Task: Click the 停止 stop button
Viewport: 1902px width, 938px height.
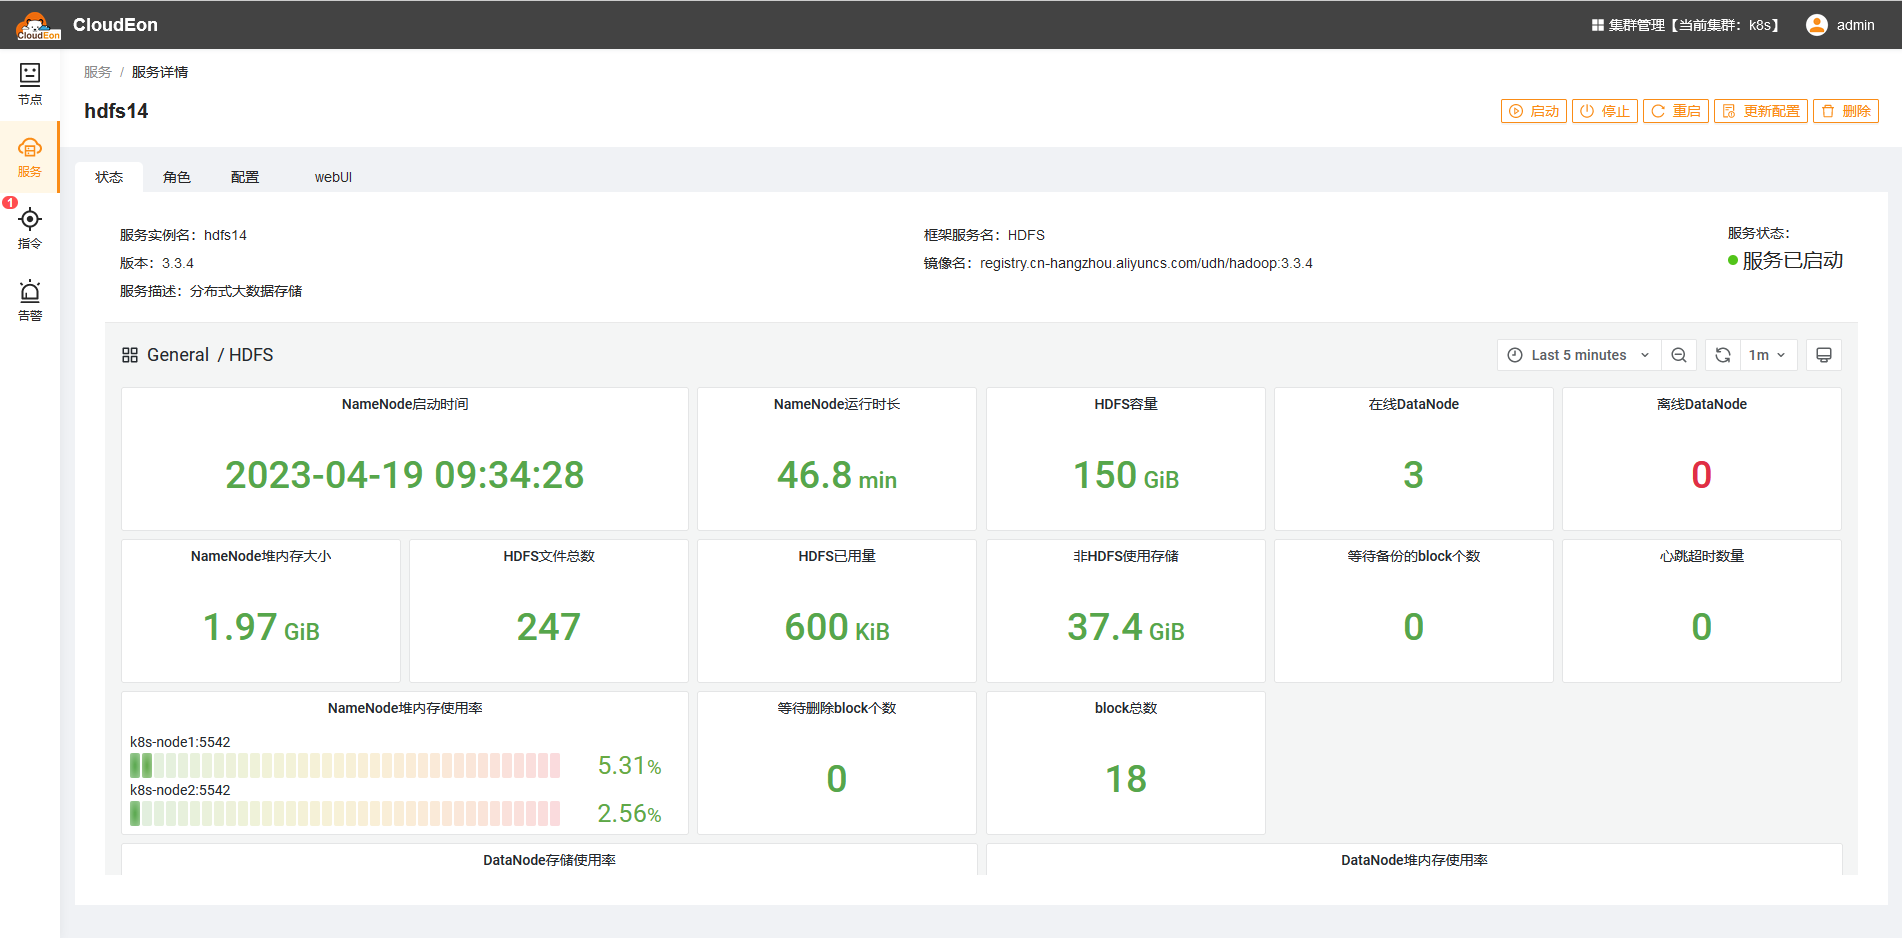Action: pyautogui.click(x=1605, y=111)
